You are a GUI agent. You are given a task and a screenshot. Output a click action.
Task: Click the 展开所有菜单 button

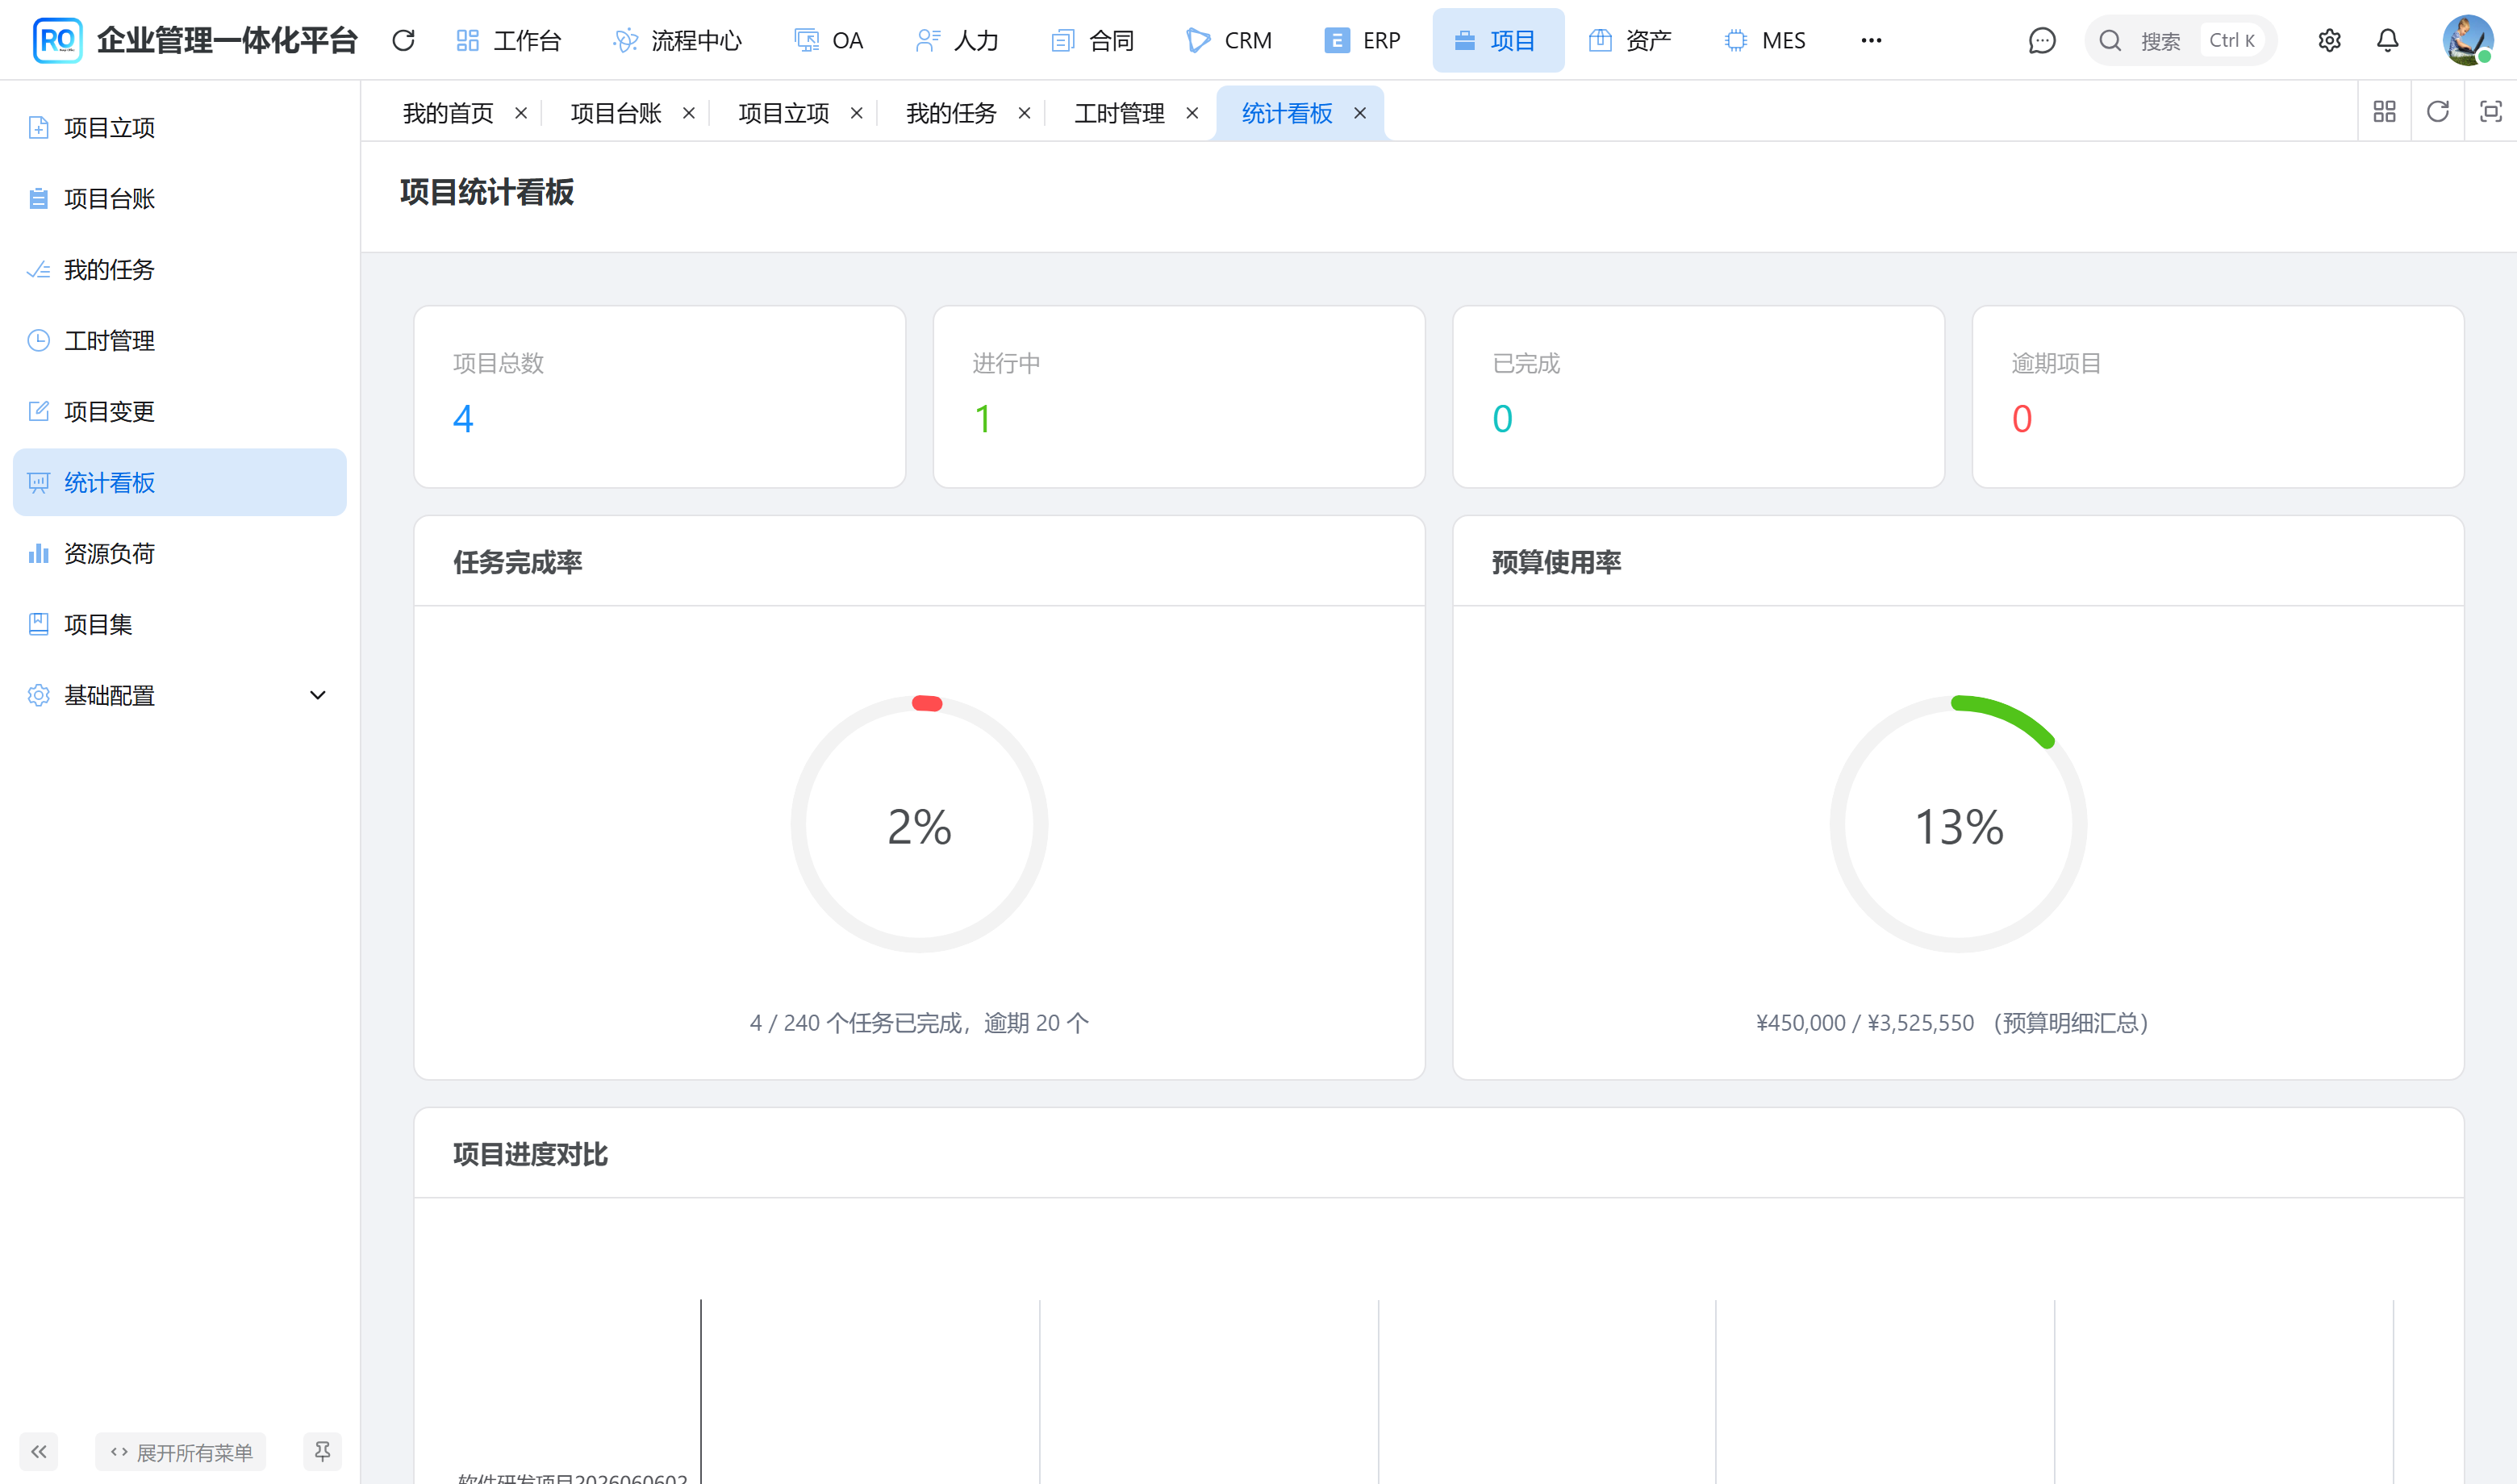tap(181, 1451)
